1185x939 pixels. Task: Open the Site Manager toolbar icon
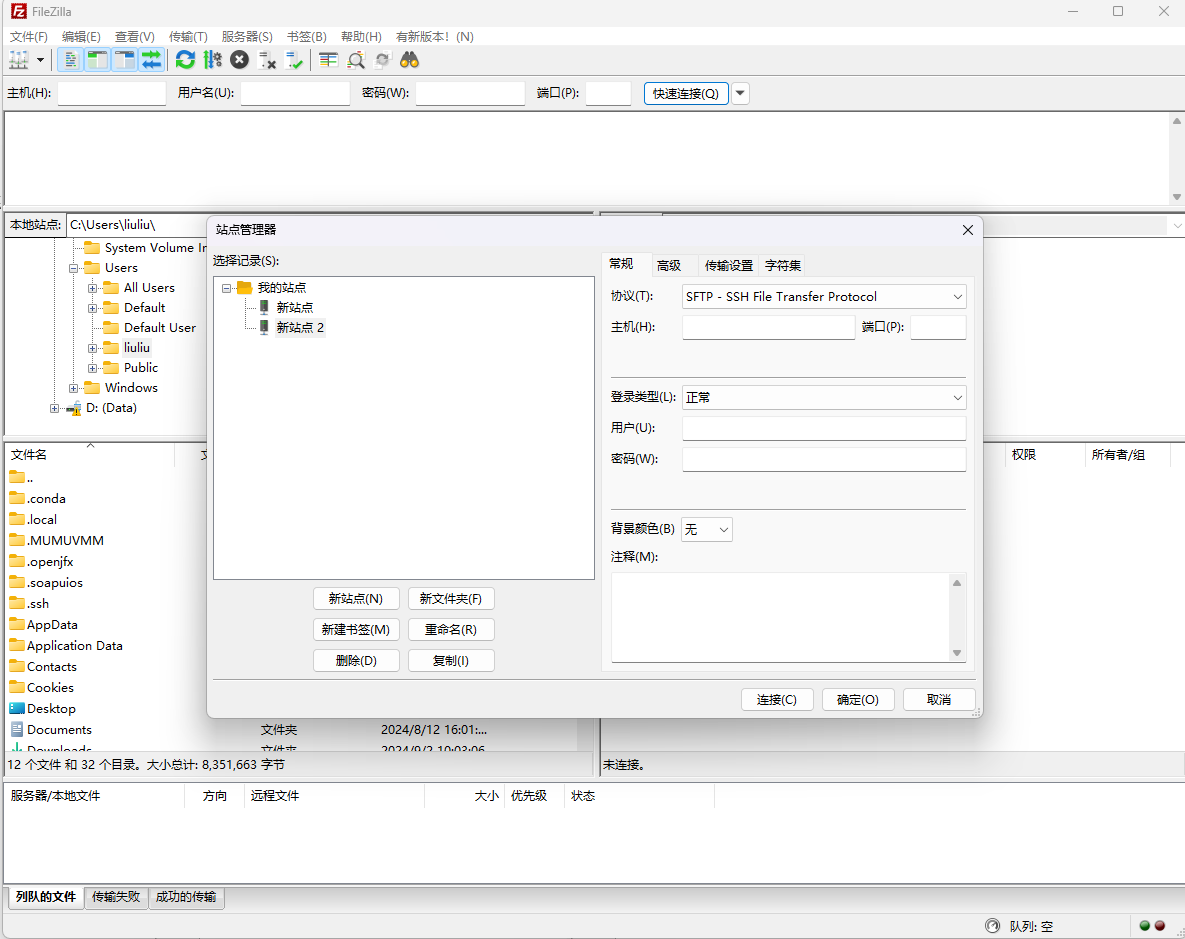[x=19, y=60]
